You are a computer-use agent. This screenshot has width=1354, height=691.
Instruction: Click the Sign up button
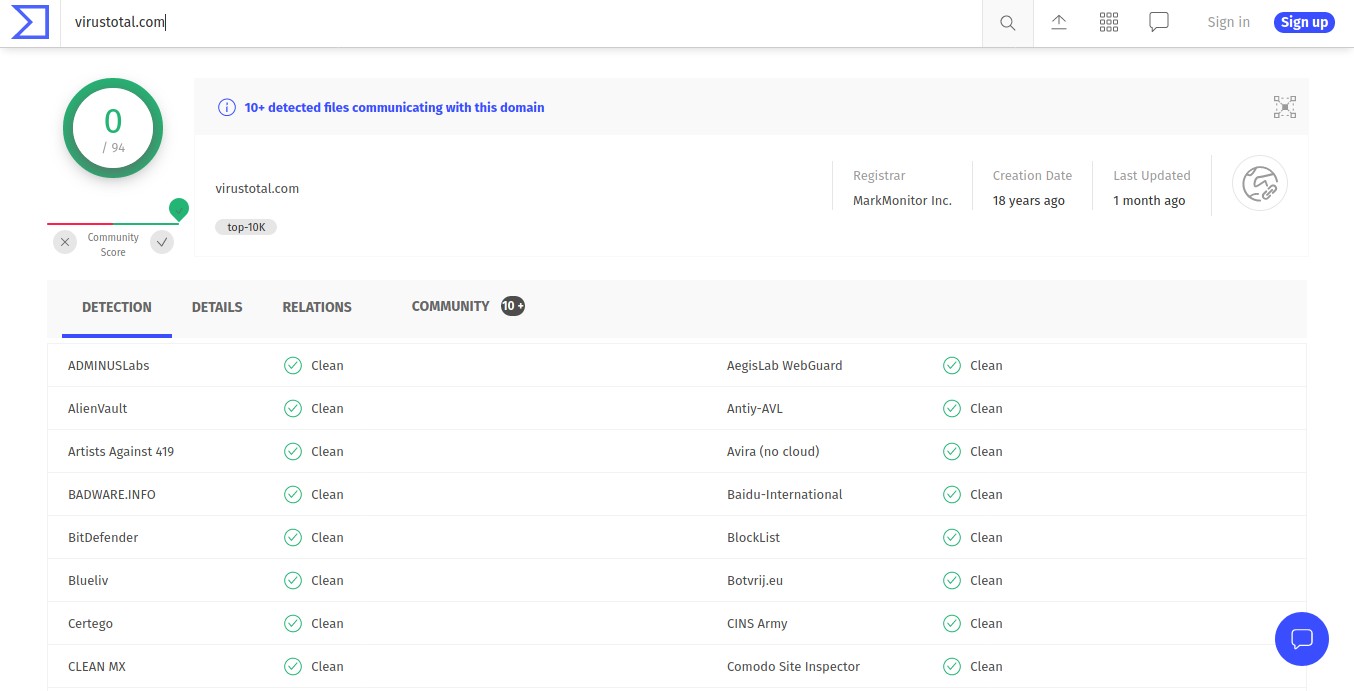click(1304, 22)
